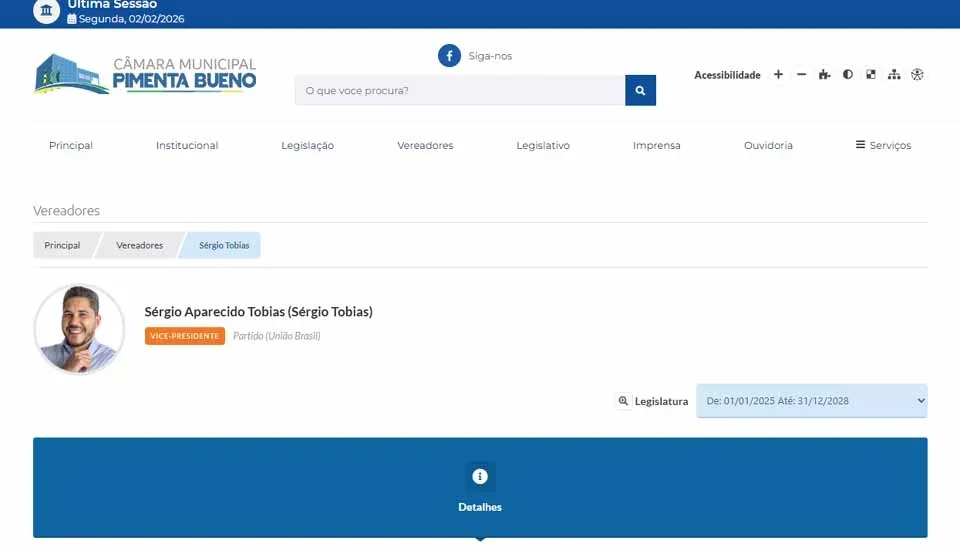Decrease font size with minus icon
This screenshot has width=960, height=554.
coord(801,75)
